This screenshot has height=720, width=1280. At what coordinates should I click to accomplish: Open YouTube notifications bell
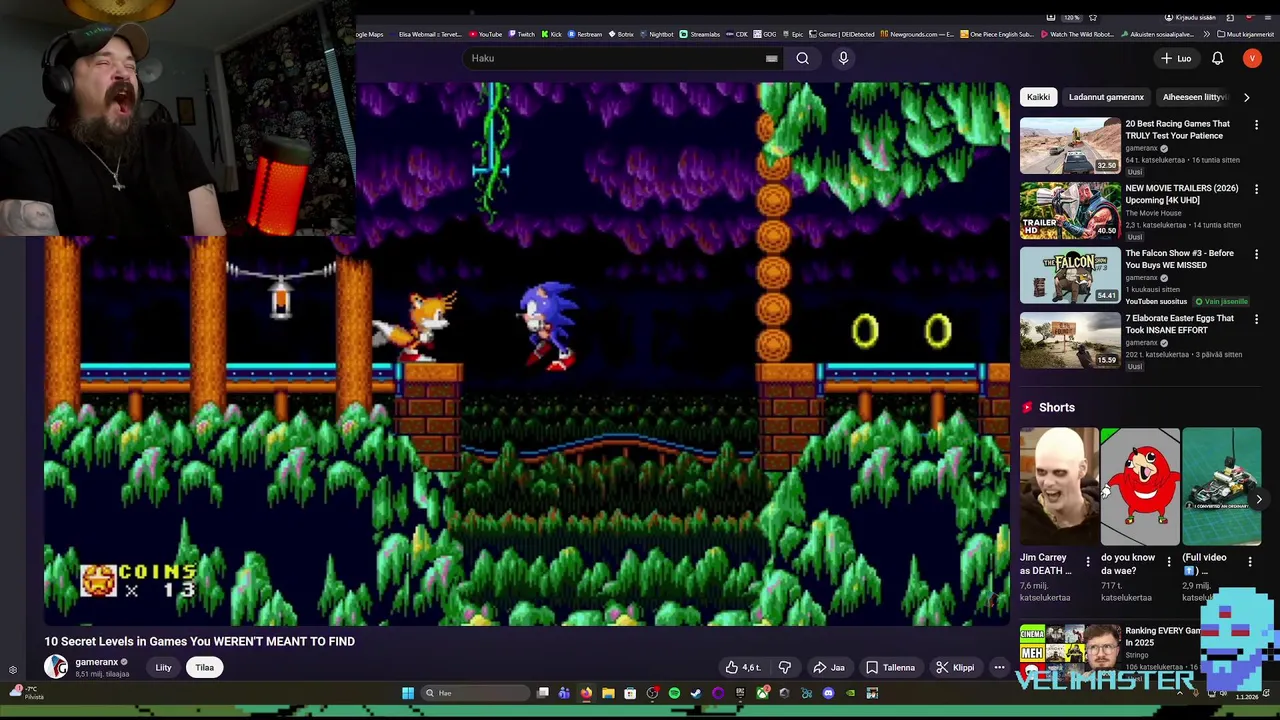pos(1217,58)
